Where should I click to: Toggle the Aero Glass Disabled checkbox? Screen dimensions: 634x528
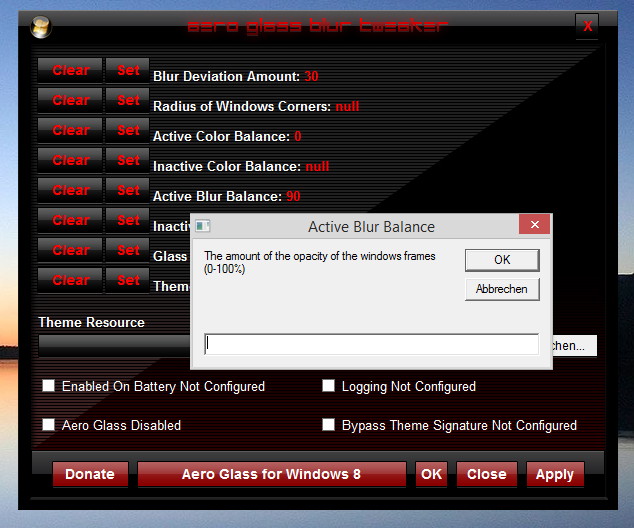tap(49, 425)
